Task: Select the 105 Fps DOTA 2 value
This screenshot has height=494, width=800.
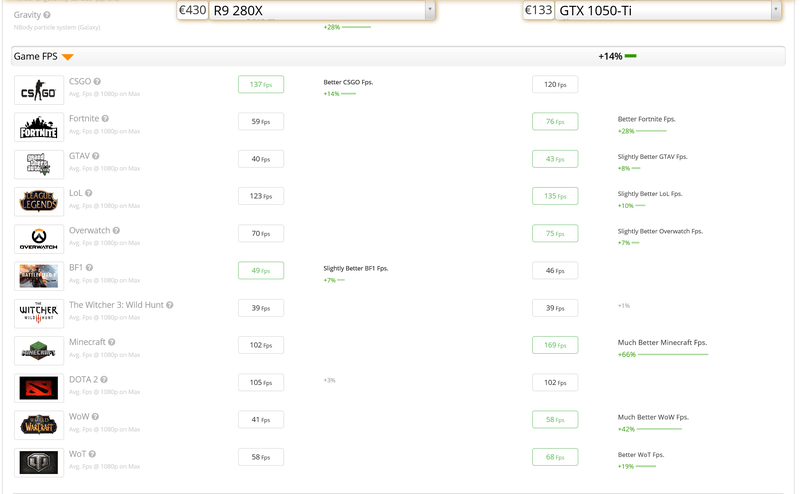Action: click(x=261, y=382)
